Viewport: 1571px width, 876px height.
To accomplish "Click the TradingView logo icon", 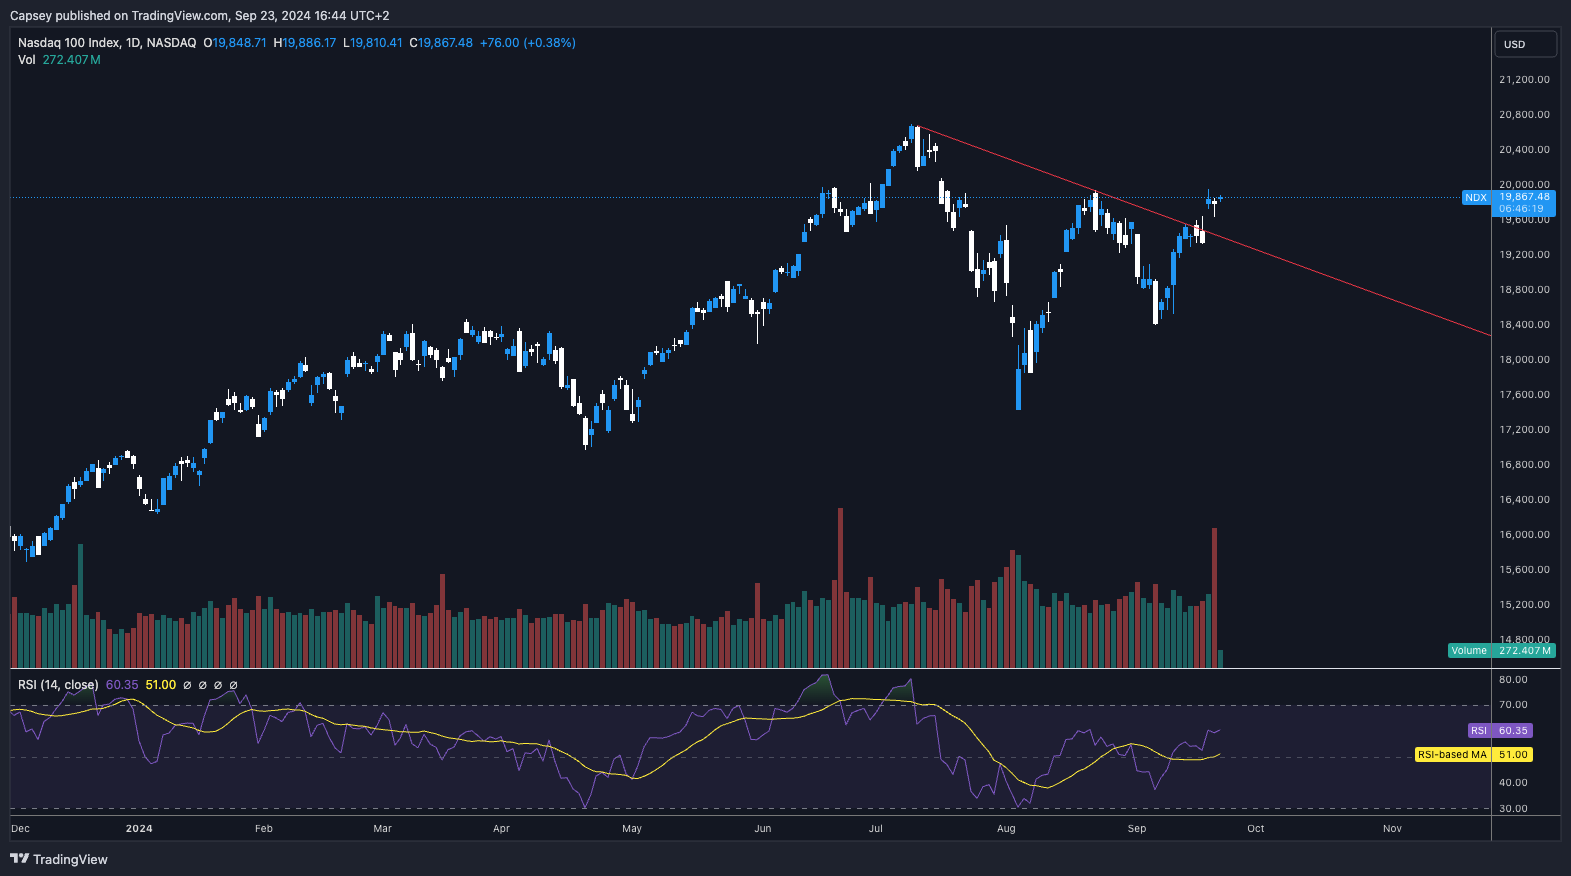I will (19, 859).
